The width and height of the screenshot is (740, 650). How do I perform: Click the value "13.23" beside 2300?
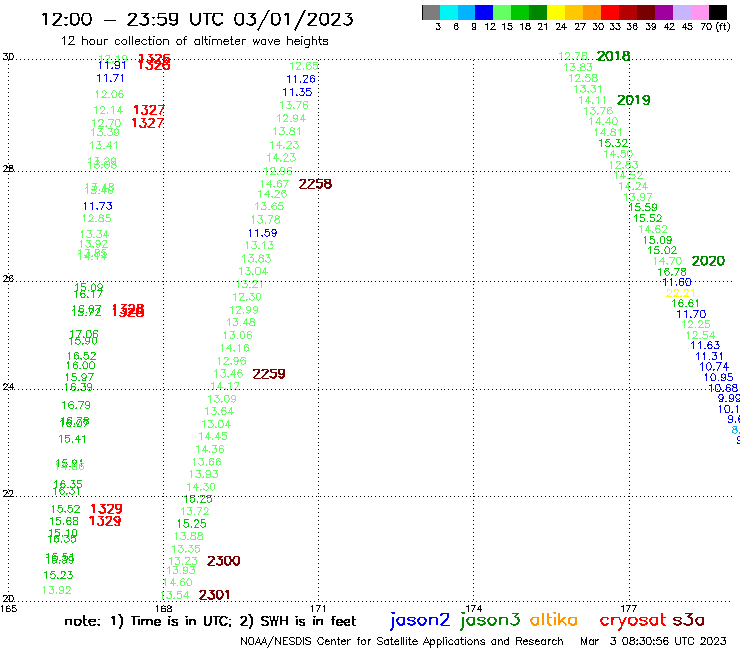183,561
